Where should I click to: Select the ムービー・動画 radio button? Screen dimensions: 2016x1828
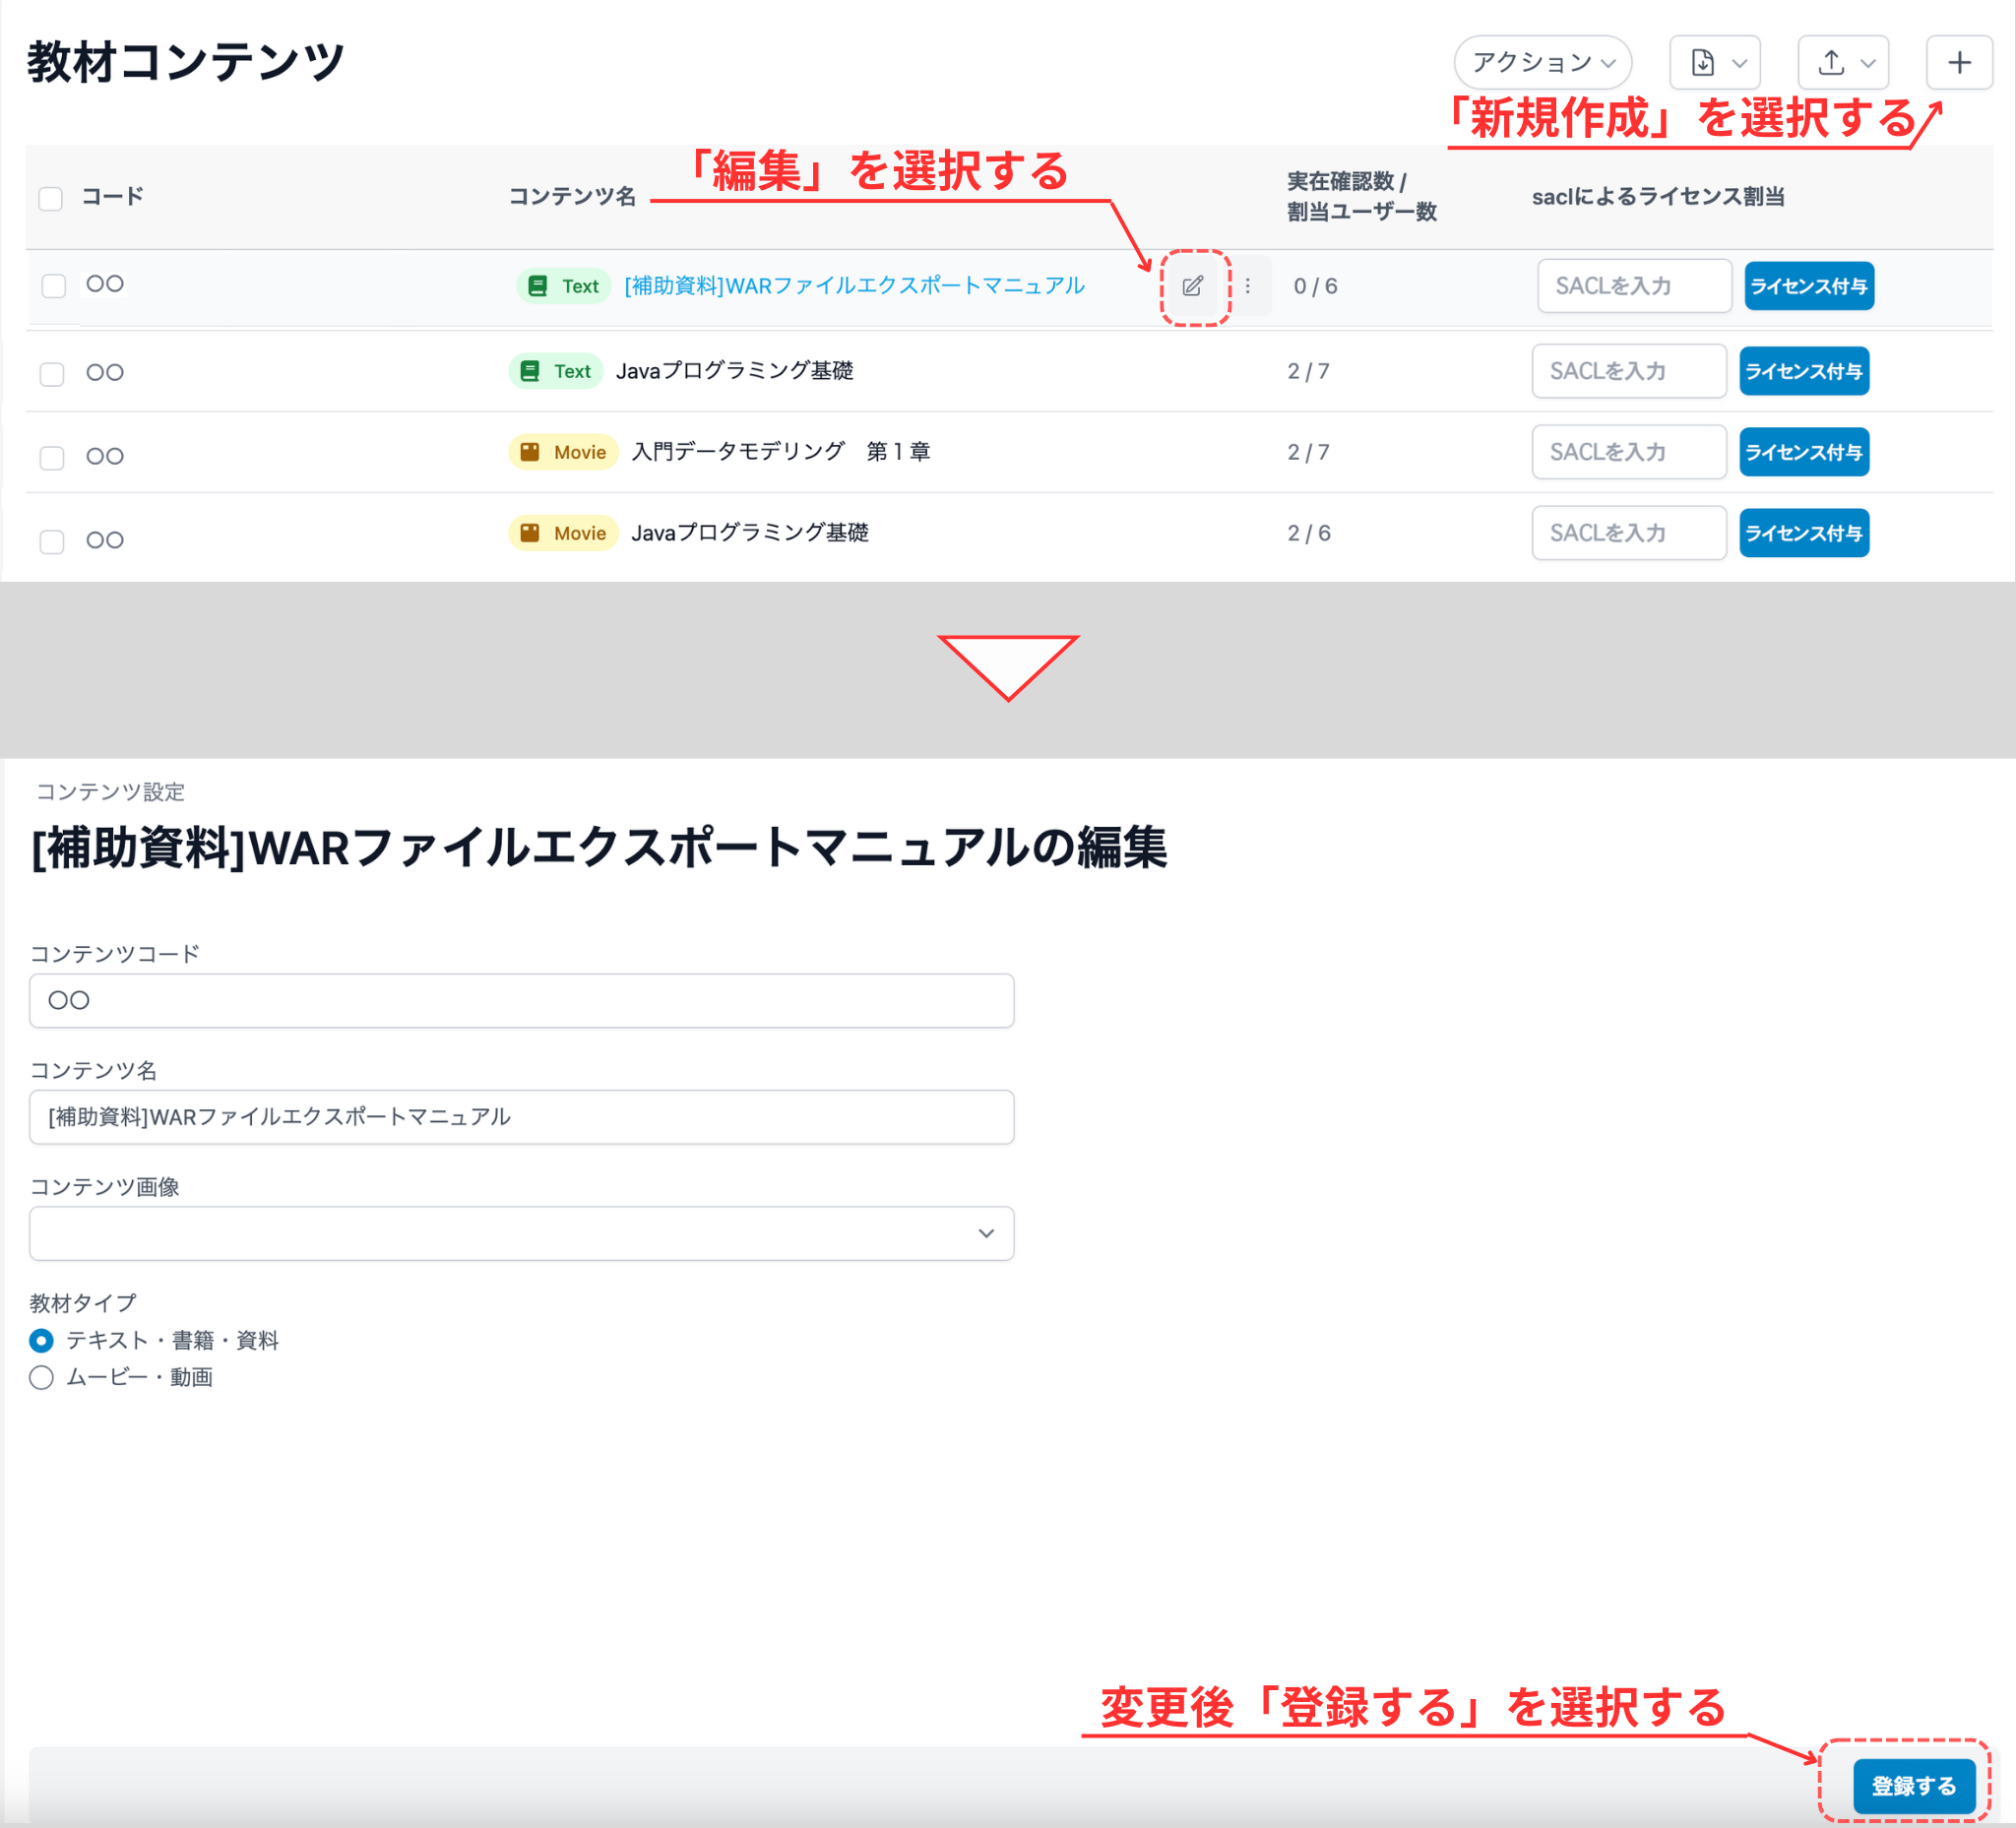(41, 1377)
